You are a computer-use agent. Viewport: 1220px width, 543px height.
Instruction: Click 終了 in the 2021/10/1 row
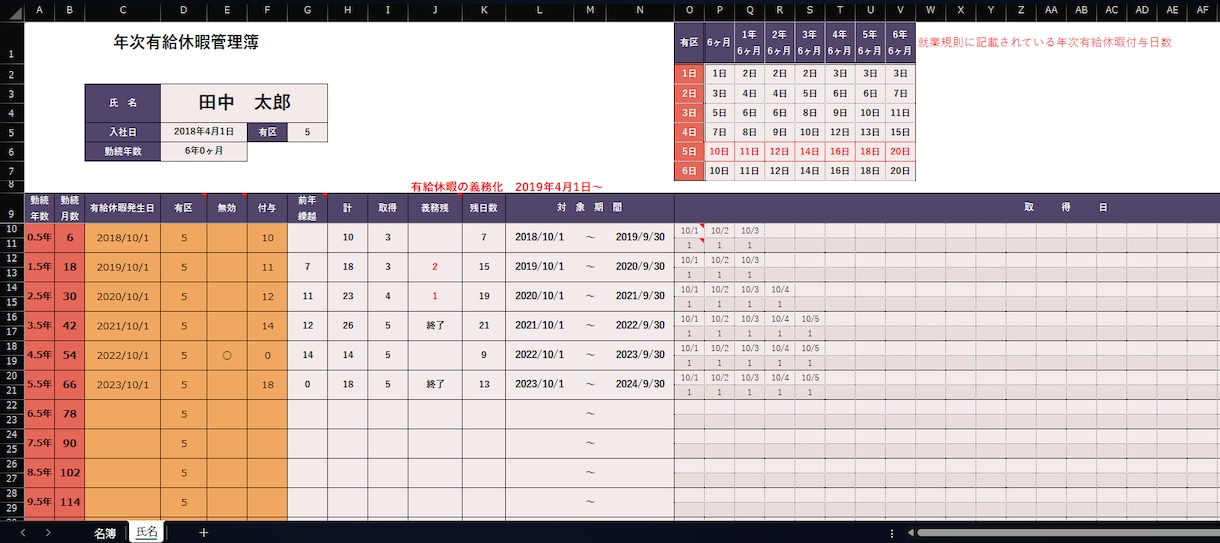435,325
